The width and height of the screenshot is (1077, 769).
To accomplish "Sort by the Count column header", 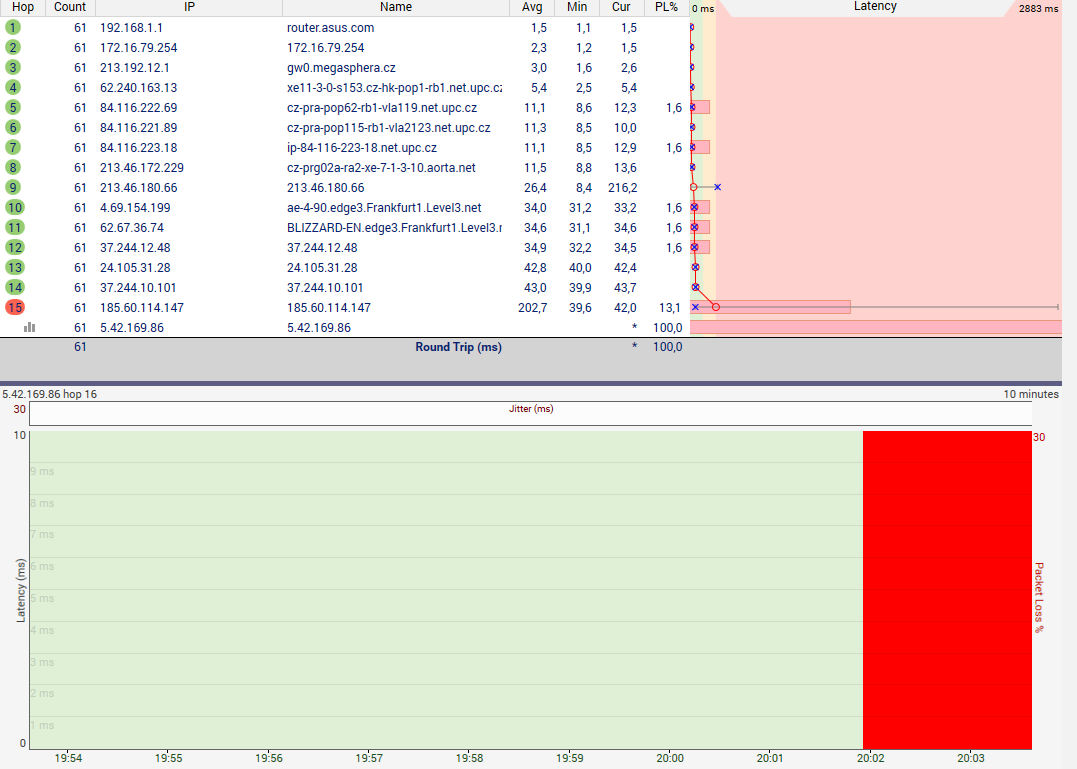I will coord(70,7).
